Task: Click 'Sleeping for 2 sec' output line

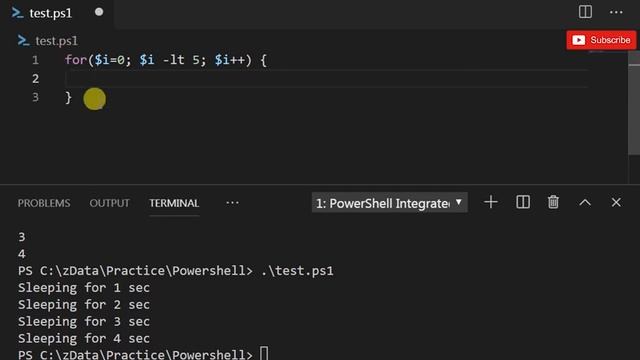Action: [x=84, y=304]
